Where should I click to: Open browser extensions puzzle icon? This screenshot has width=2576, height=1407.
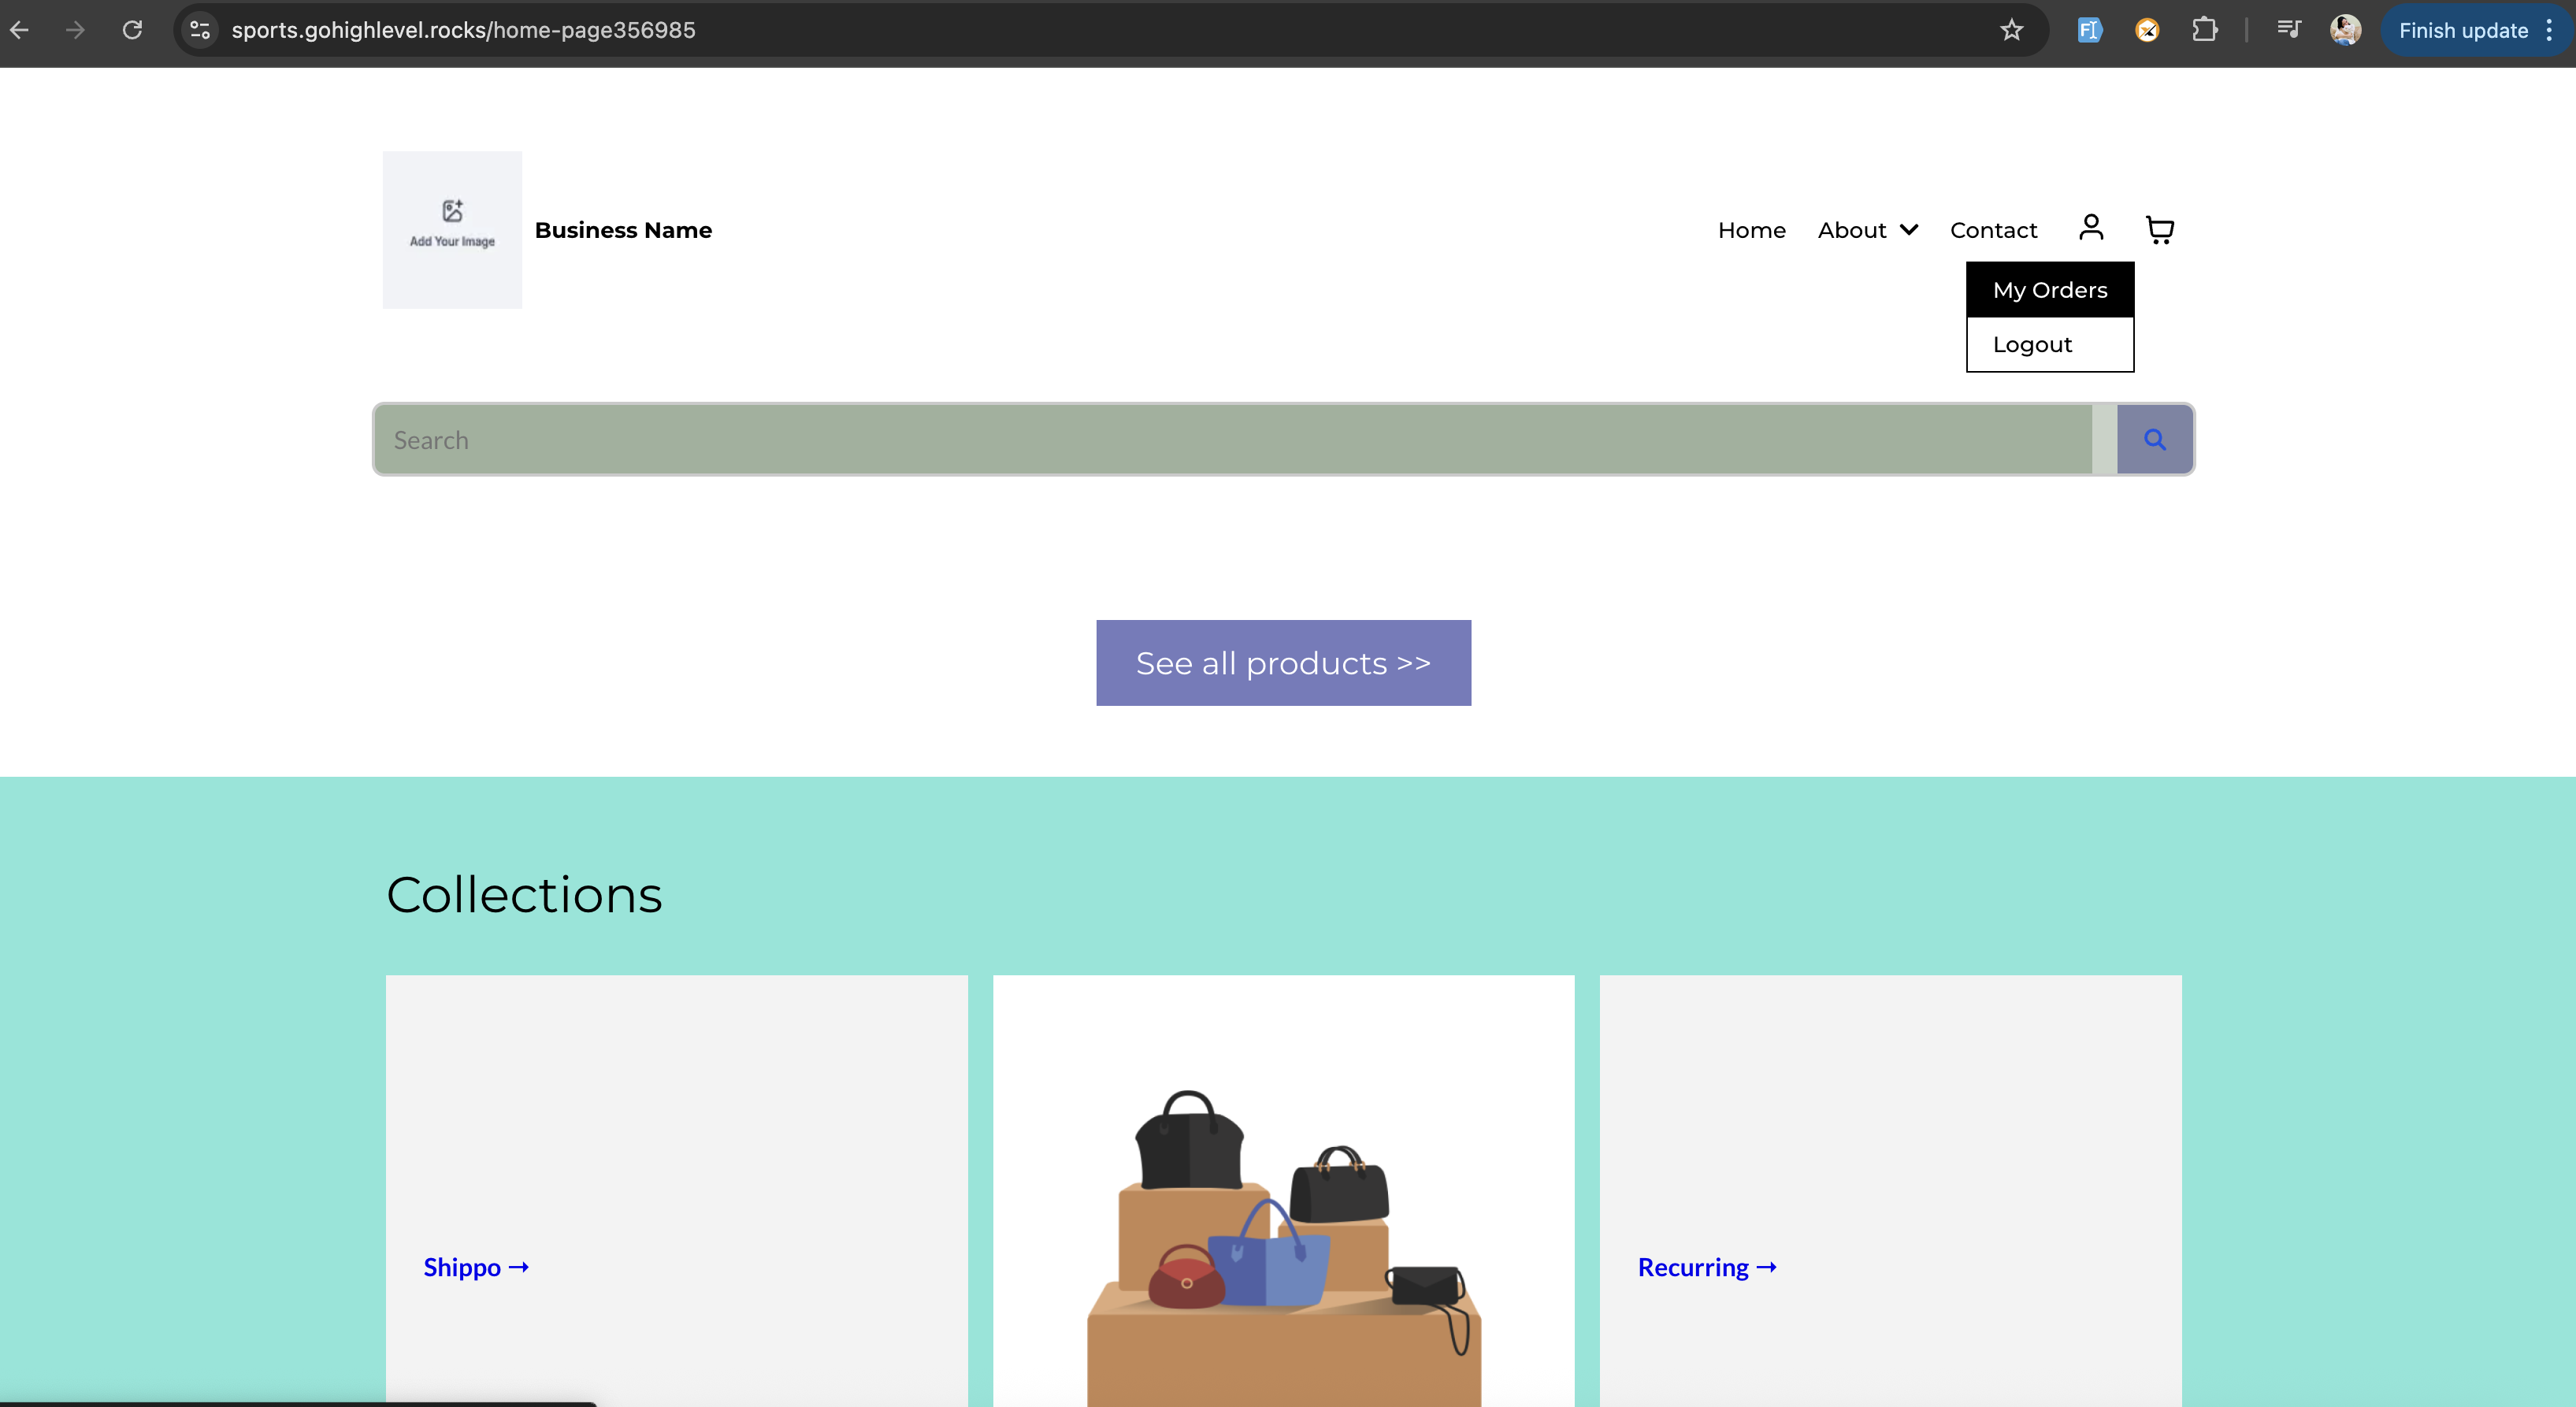coord(2205,30)
